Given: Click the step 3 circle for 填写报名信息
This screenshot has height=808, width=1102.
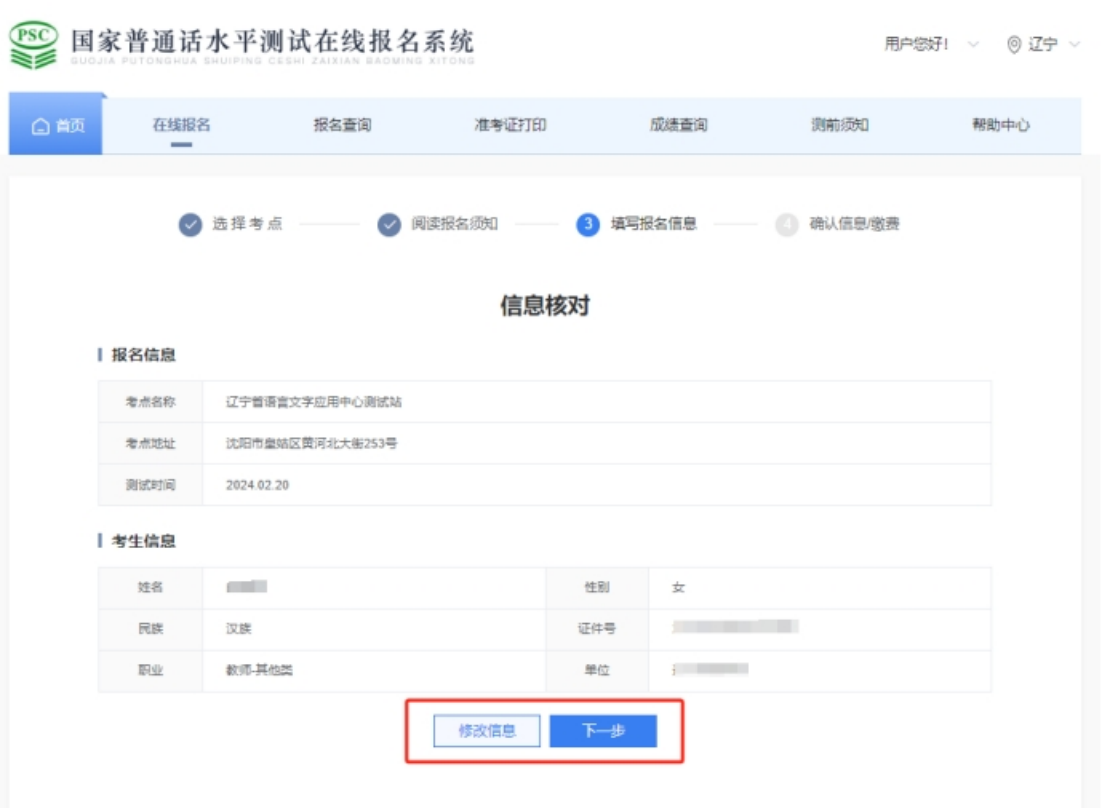Looking at the screenshot, I should pos(588,225).
